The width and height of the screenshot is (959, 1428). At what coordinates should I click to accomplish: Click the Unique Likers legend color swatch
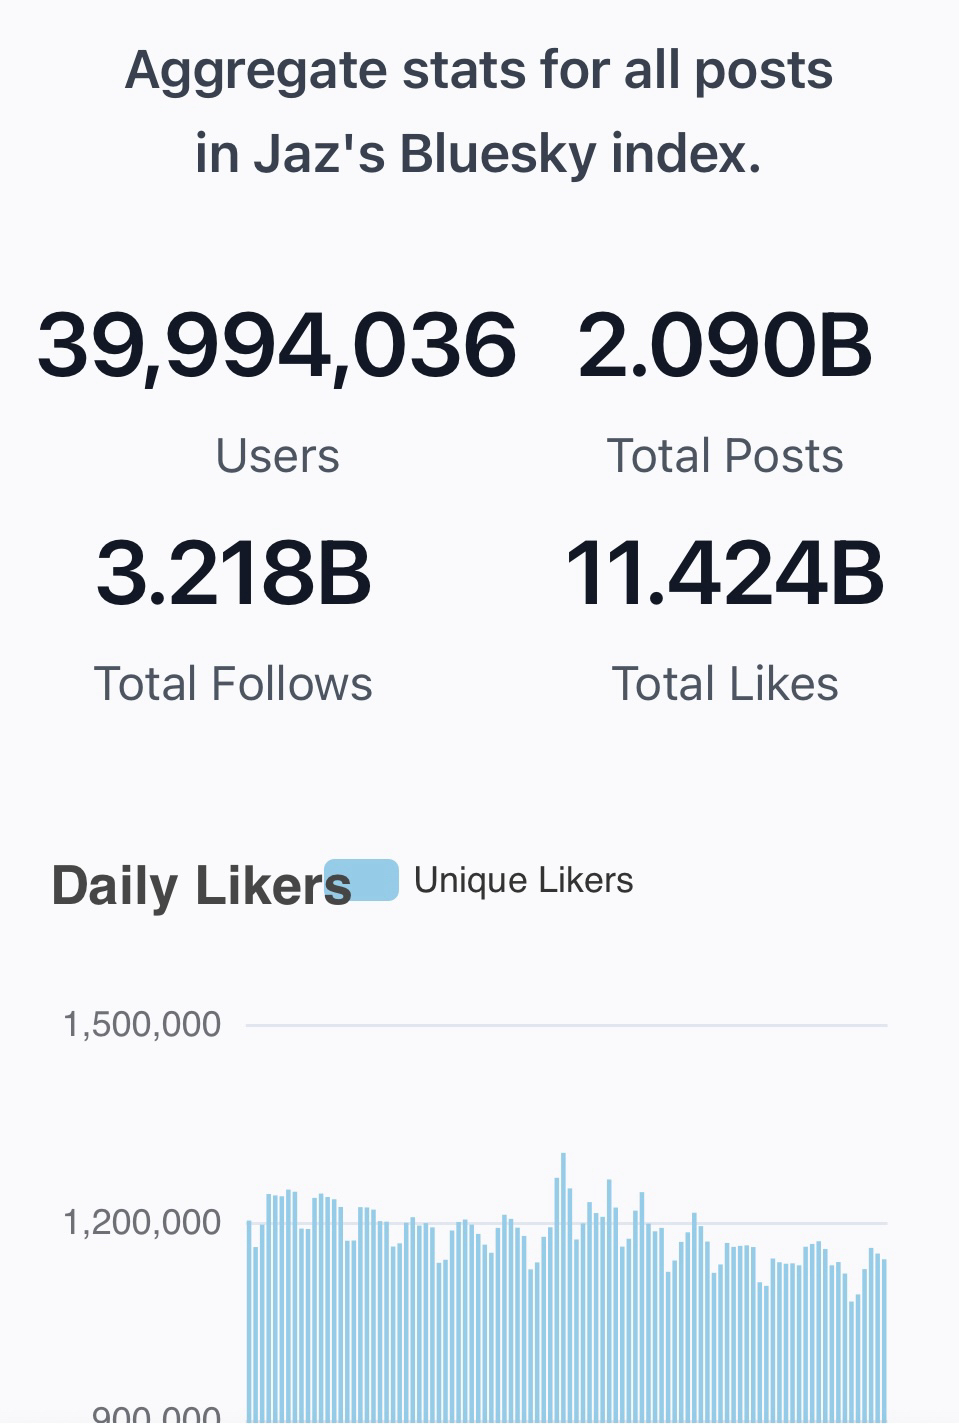(361, 880)
